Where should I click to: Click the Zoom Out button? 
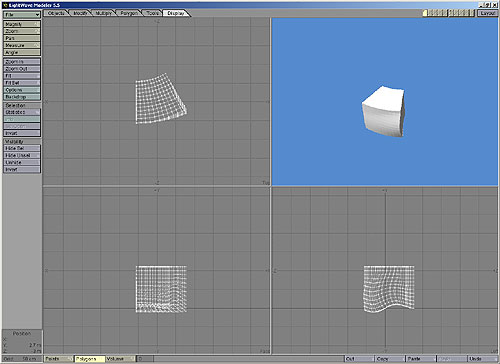22,69
